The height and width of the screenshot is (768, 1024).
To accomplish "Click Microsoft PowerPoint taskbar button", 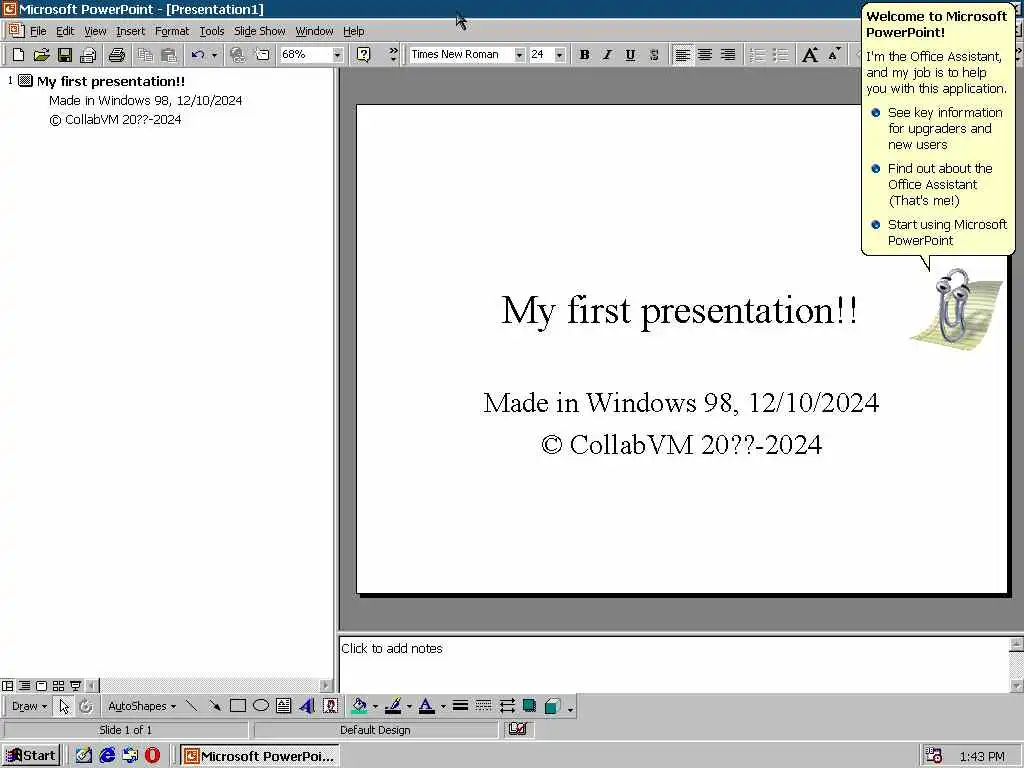I will pos(259,756).
